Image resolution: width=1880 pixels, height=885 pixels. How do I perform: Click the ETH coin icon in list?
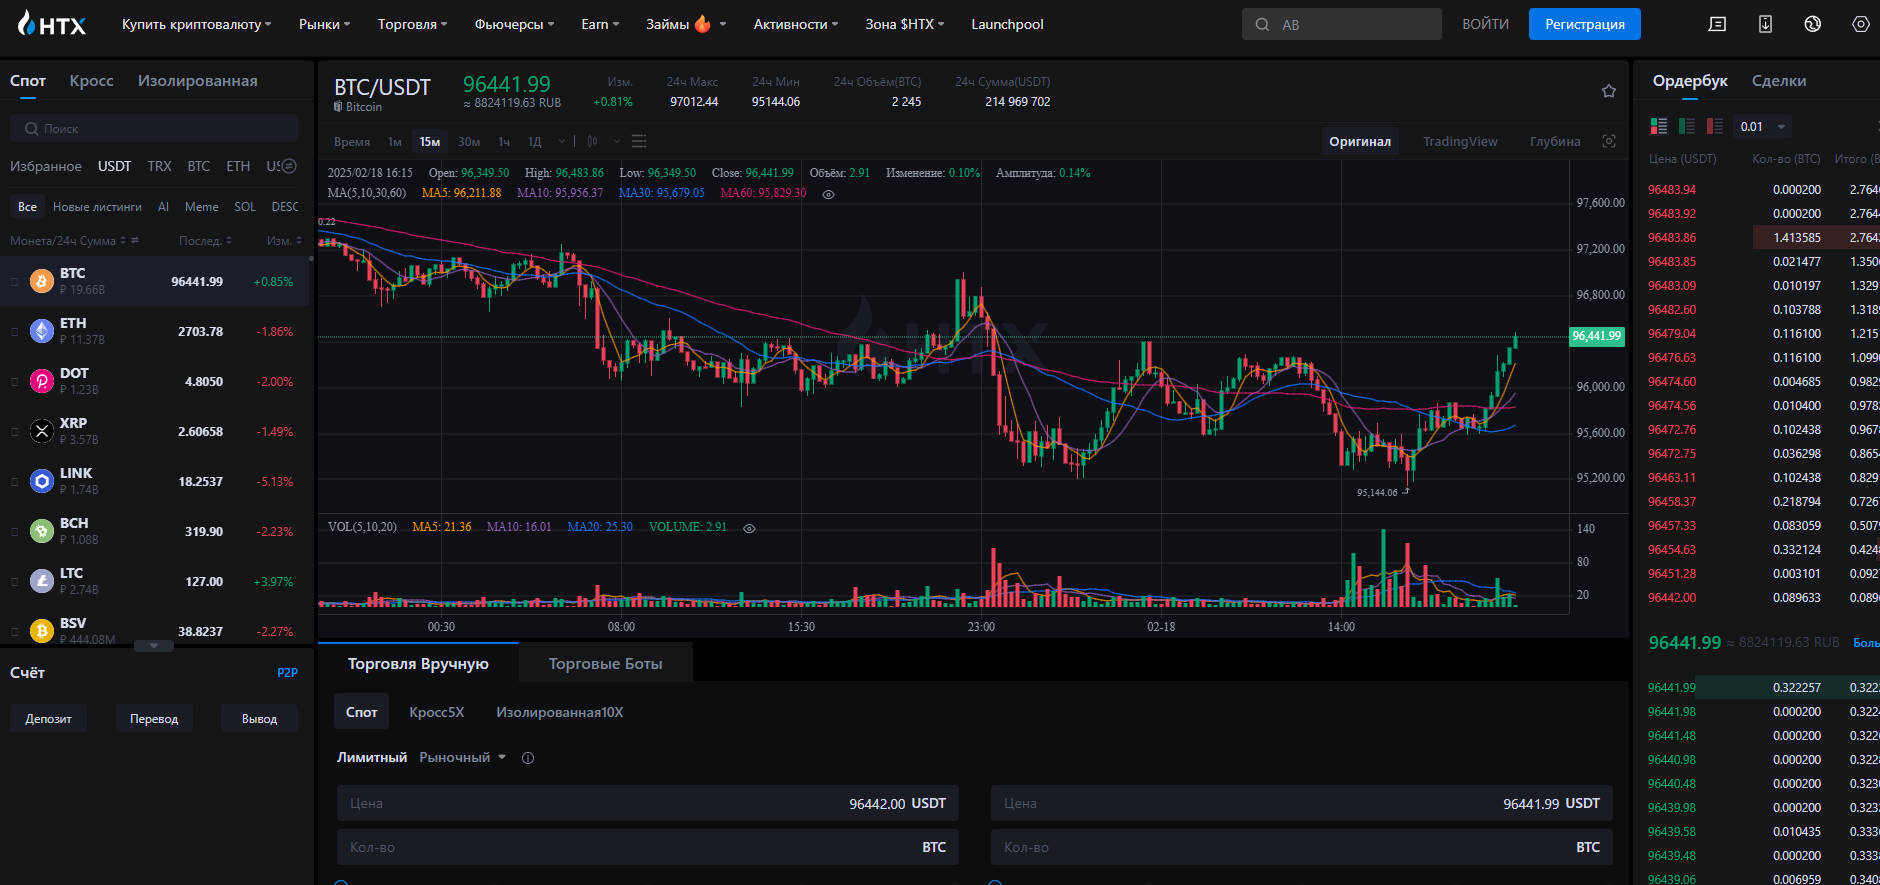click(x=42, y=331)
